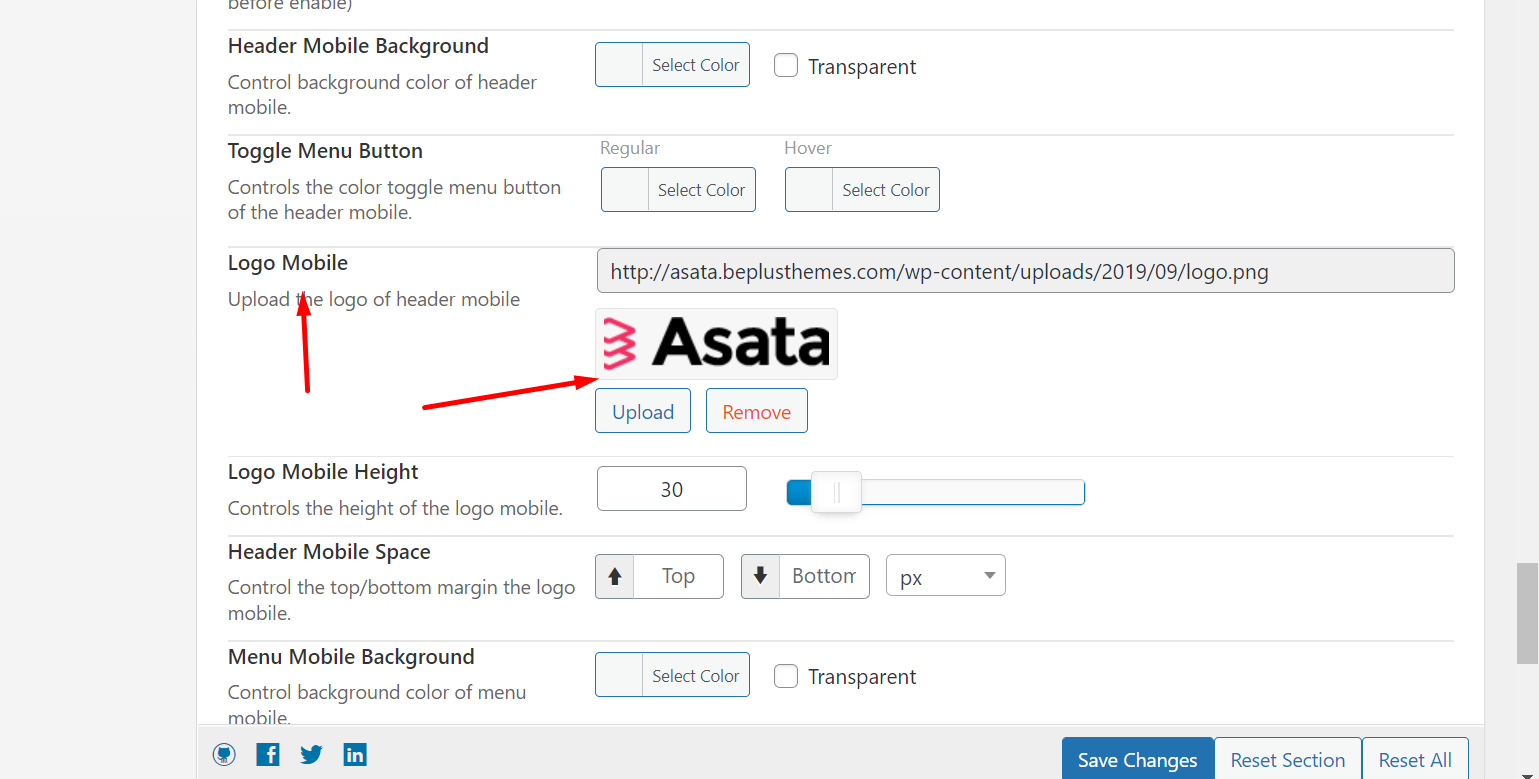Click Reset Section button
Viewport: 1539px width, 779px height.
tap(1288, 759)
